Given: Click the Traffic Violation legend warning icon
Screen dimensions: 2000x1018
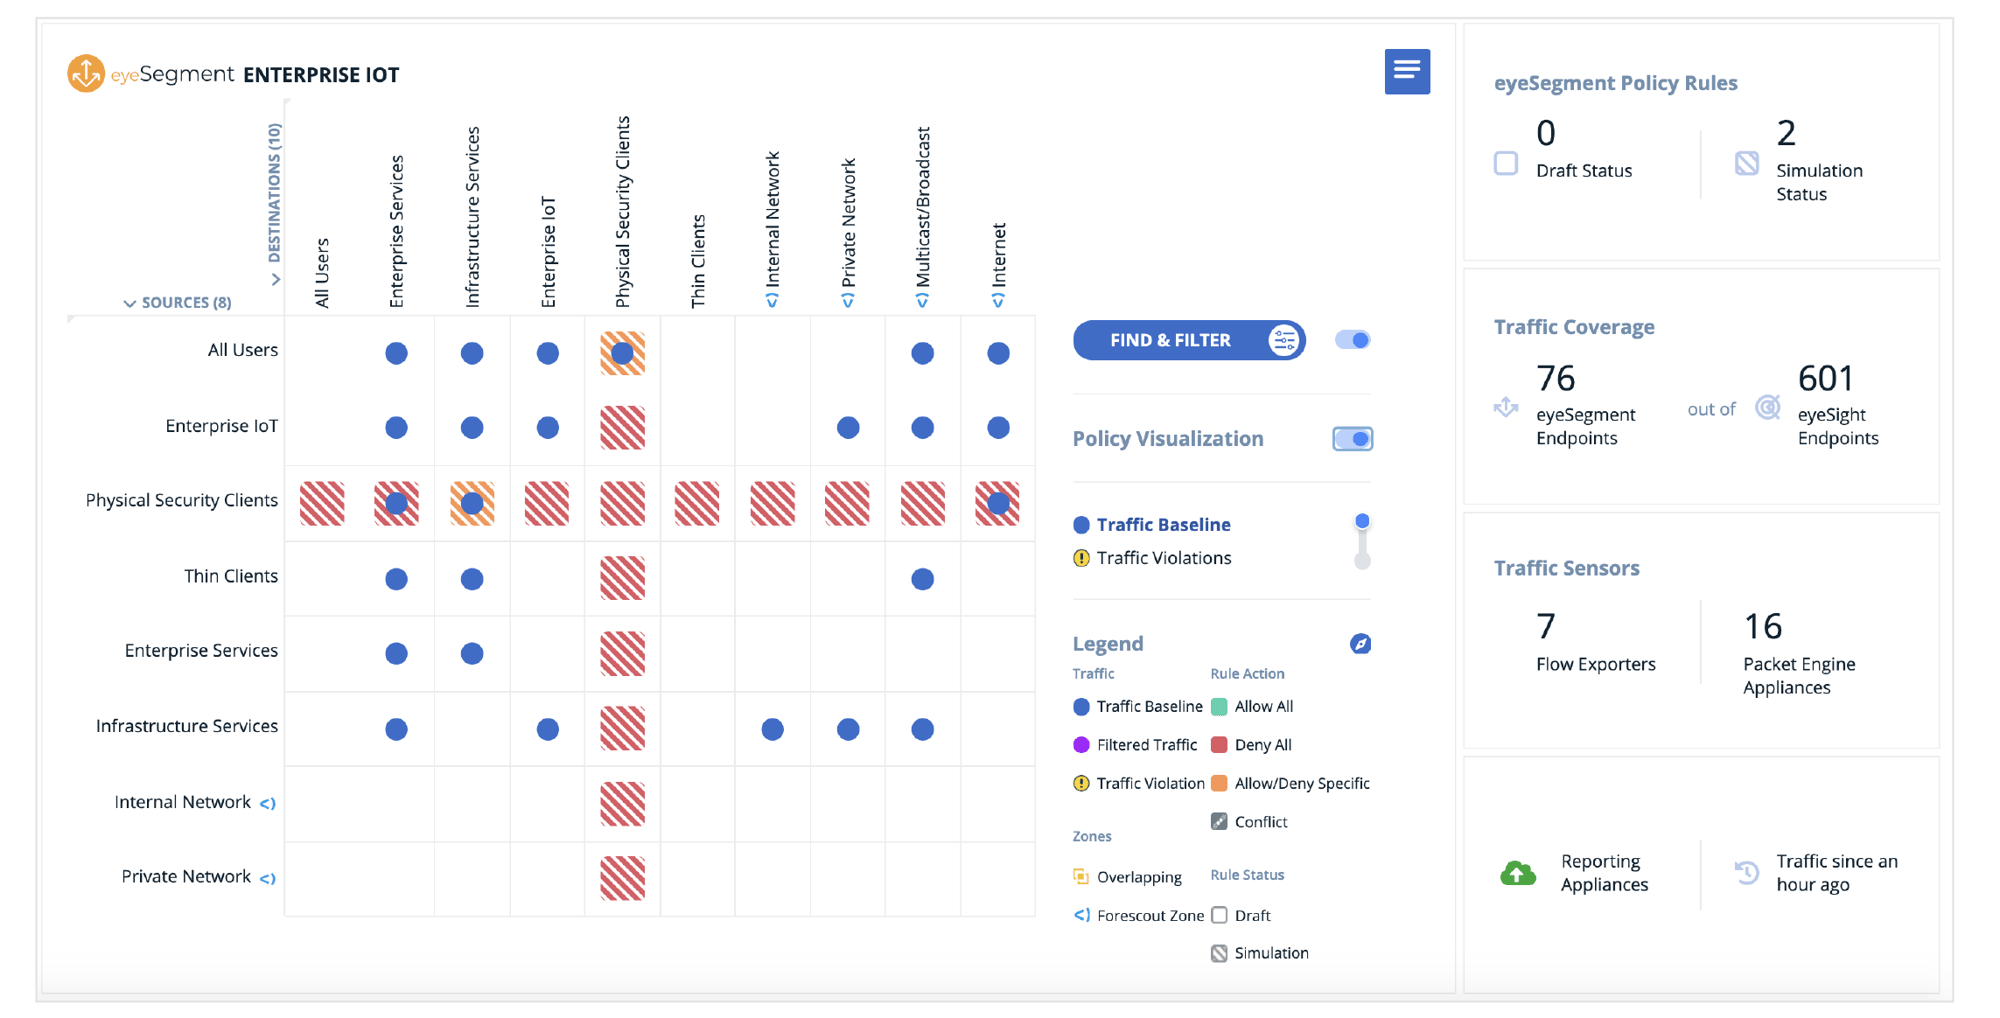Looking at the screenshot, I should click(x=1081, y=783).
